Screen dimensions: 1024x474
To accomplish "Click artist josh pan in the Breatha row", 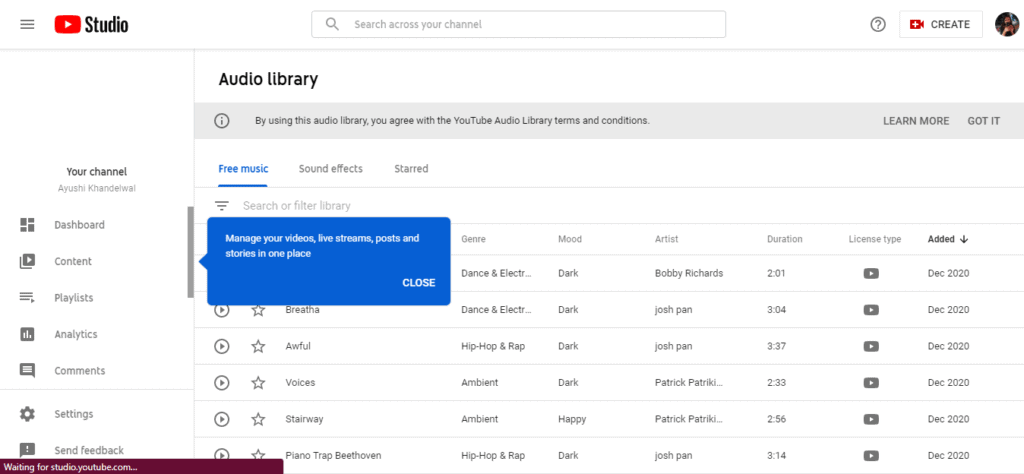I will pyautogui.click(x=673, y=310).
